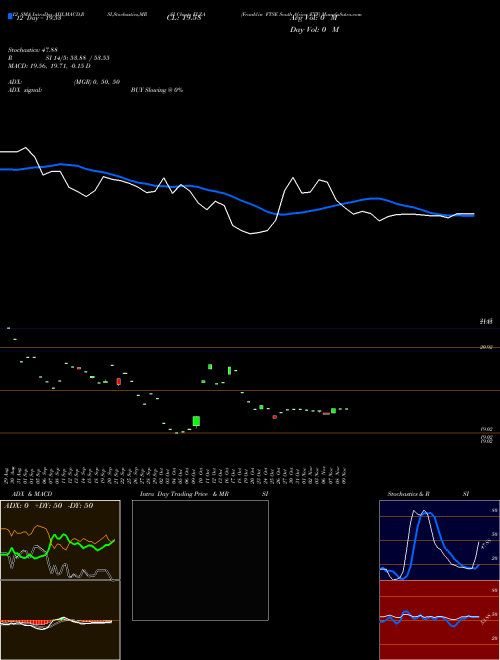This screenshot has height=660, width=500.
Task: Click the 'Day Vol: 0 M' label
Action: (x=314, y=30)
